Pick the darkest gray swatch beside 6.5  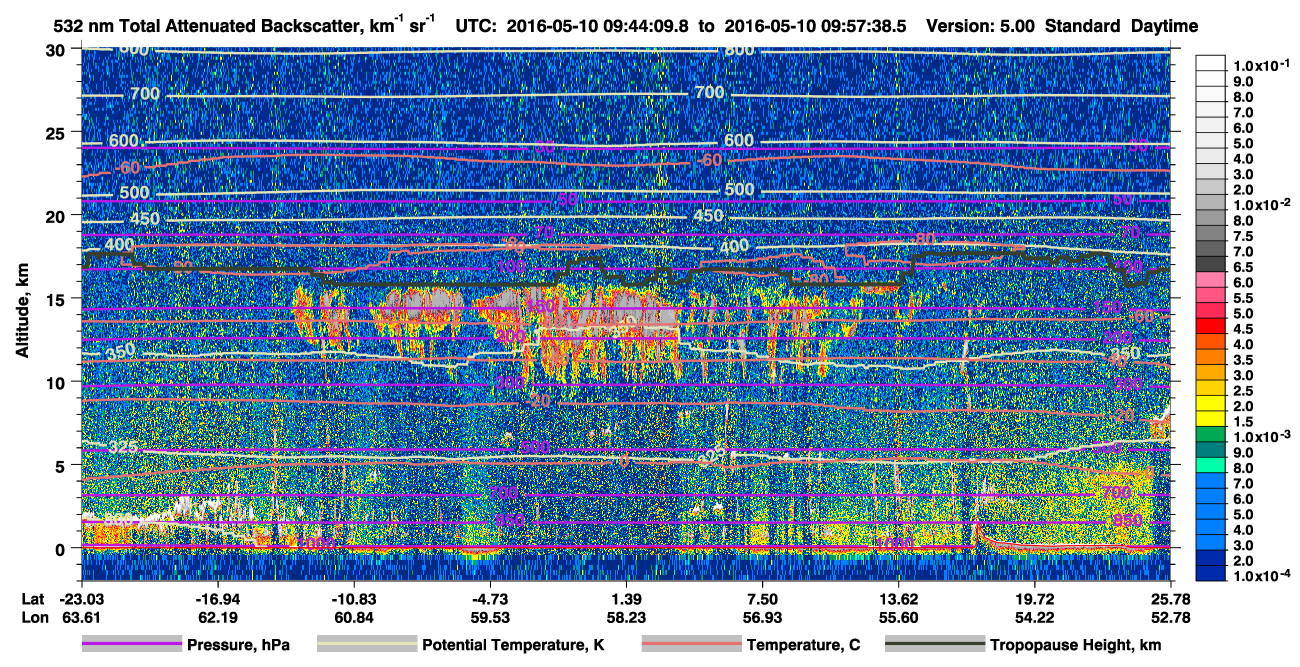click(1211, 265)
